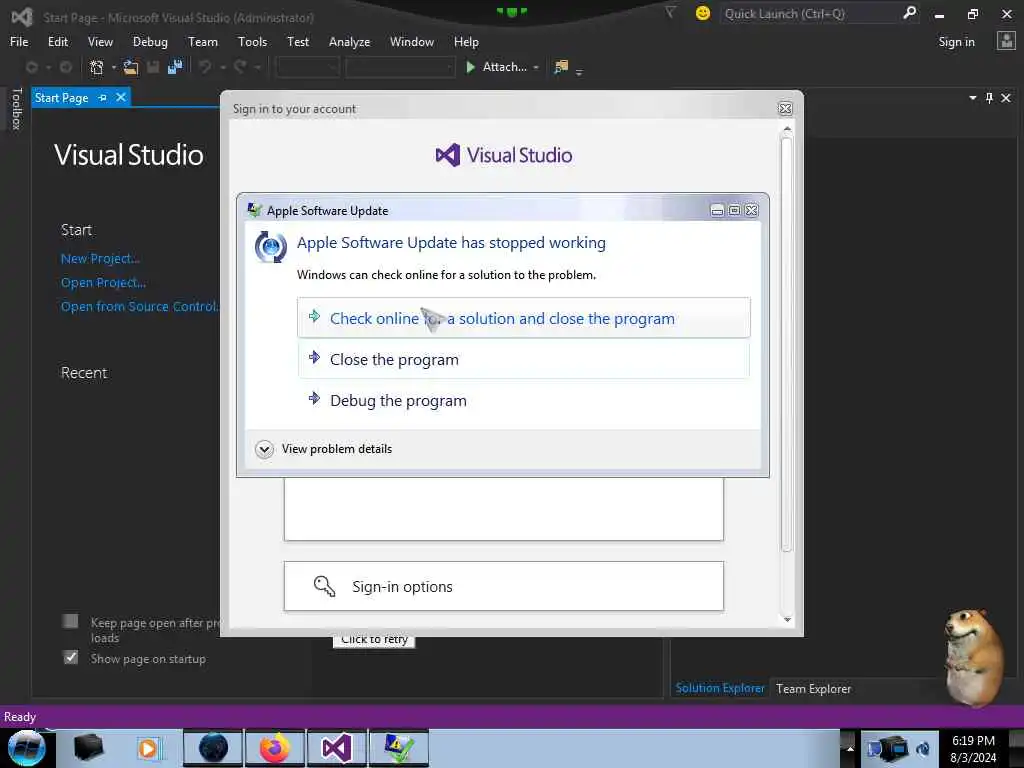The width and height of the screenshot is (1024, 768).
Task: Click the notifications flag icon
Action: click(670, 12)
